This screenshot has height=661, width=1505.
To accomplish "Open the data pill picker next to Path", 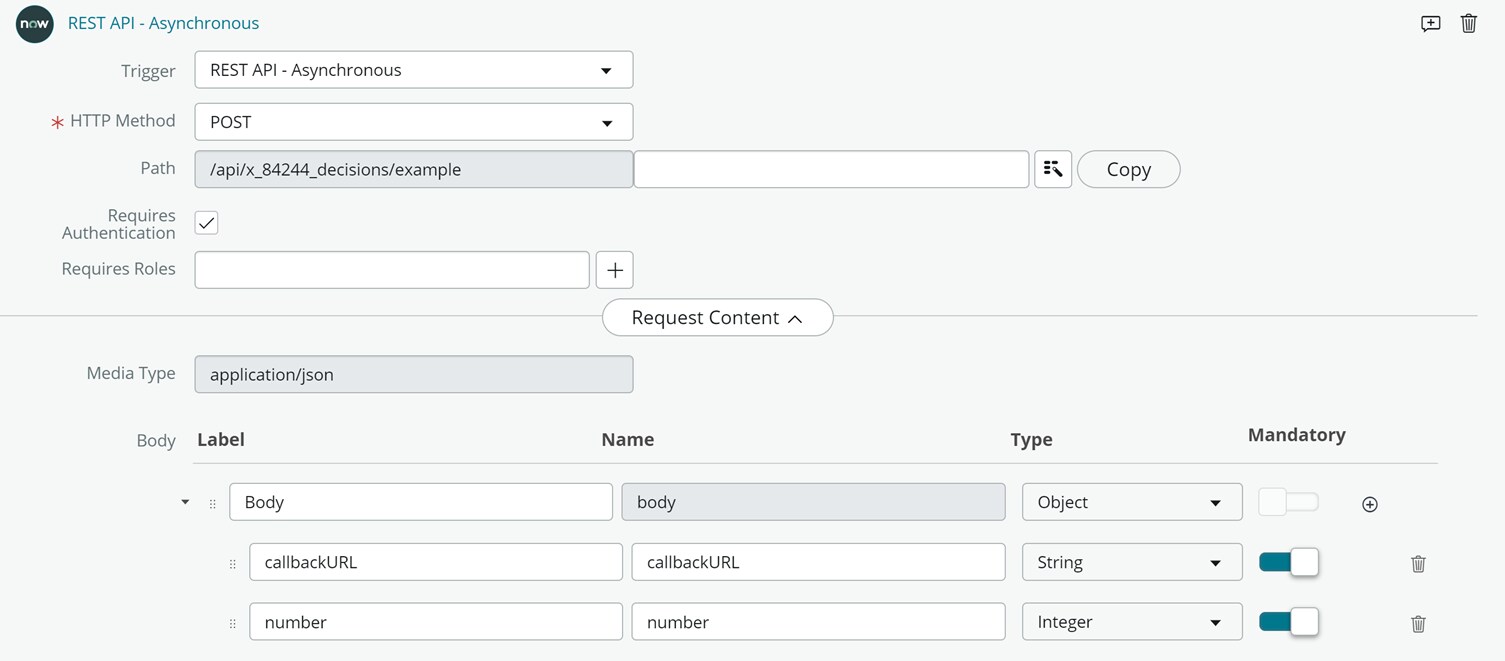I will pos(1053,170).
